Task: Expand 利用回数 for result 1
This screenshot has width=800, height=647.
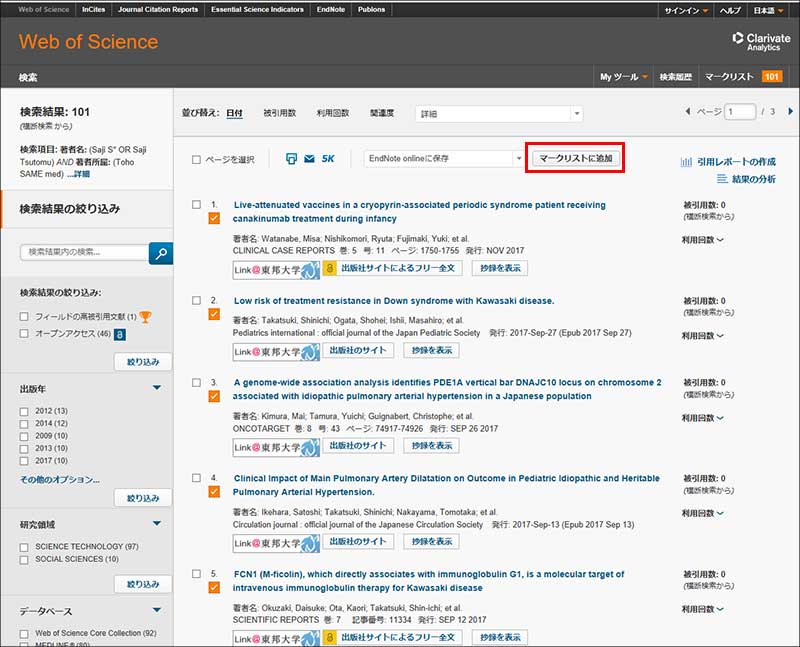Action: 703,240
